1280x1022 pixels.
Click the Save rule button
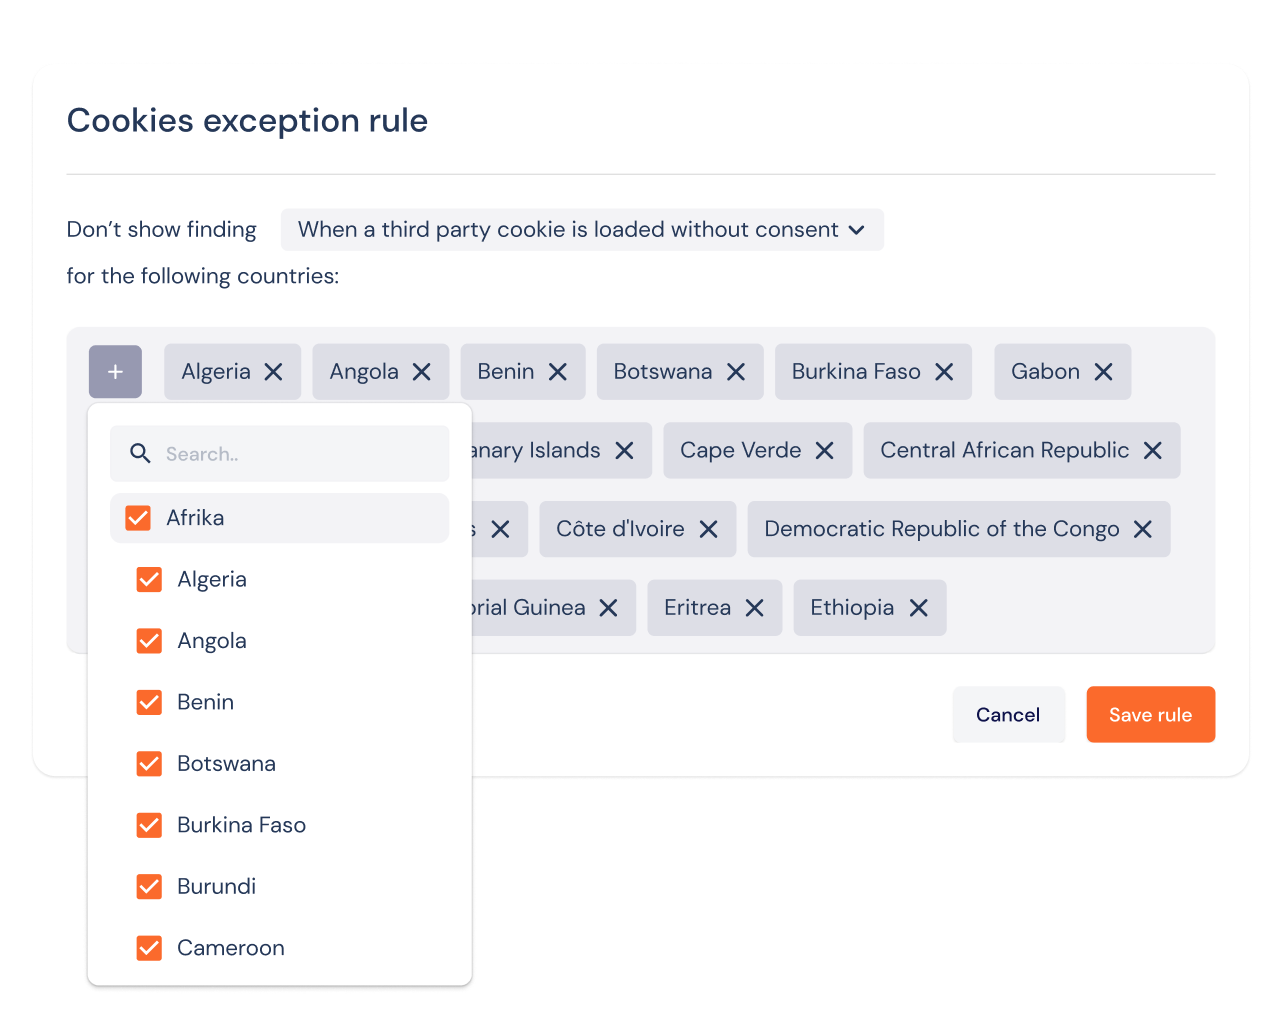[x=1150, y=715]
